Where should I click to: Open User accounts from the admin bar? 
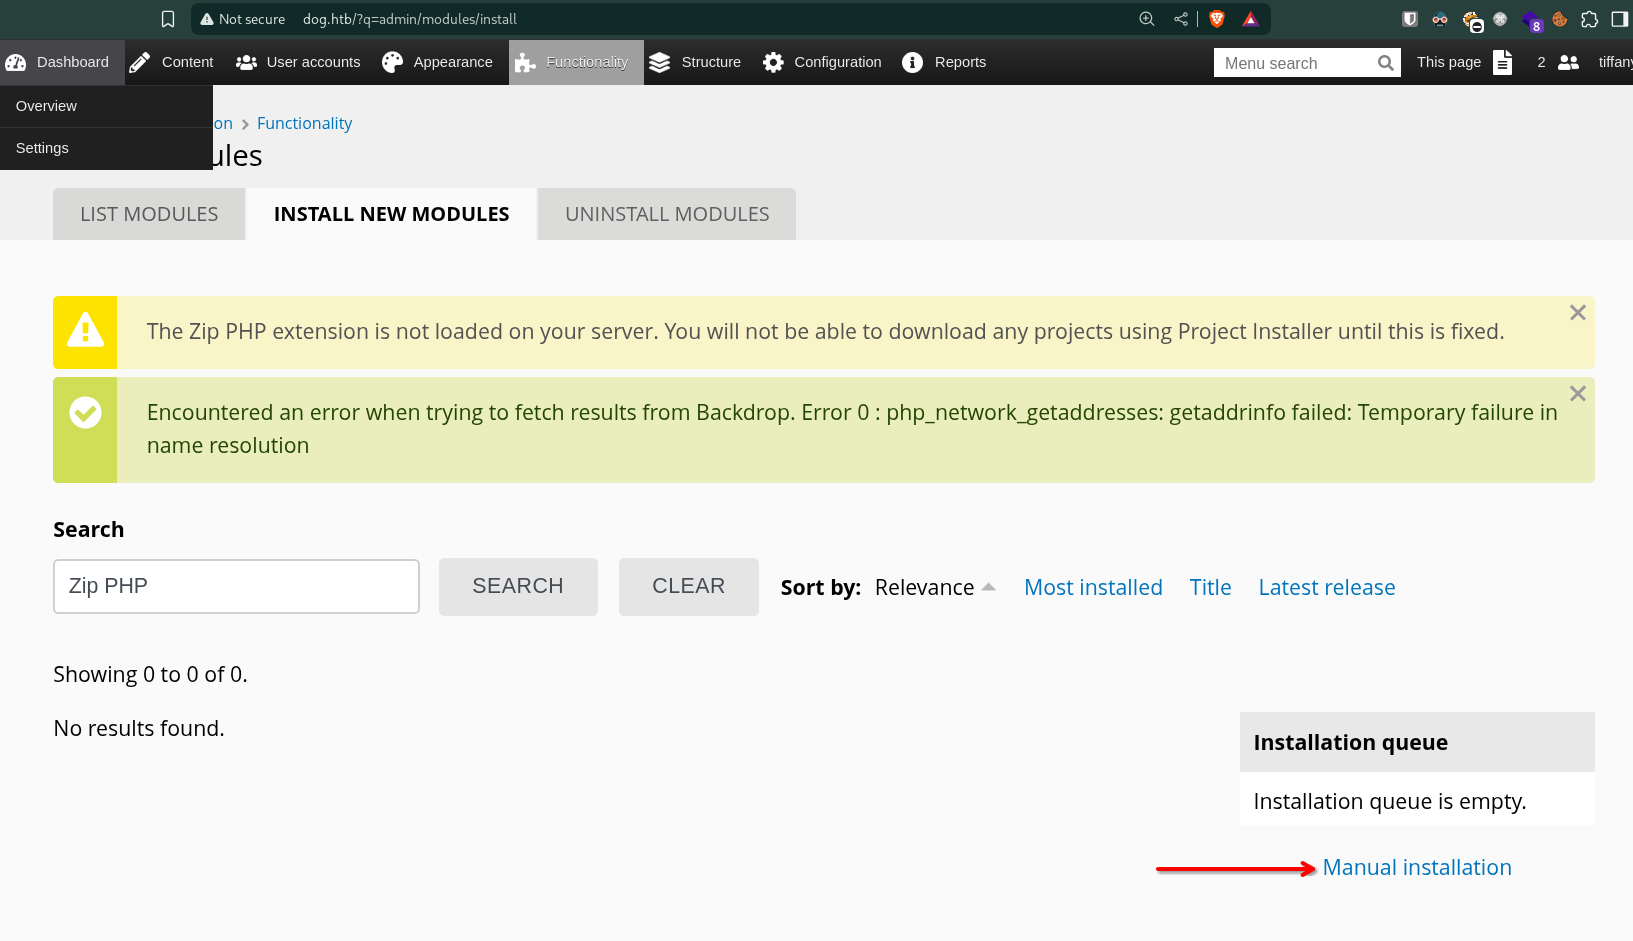click(298, 62)
